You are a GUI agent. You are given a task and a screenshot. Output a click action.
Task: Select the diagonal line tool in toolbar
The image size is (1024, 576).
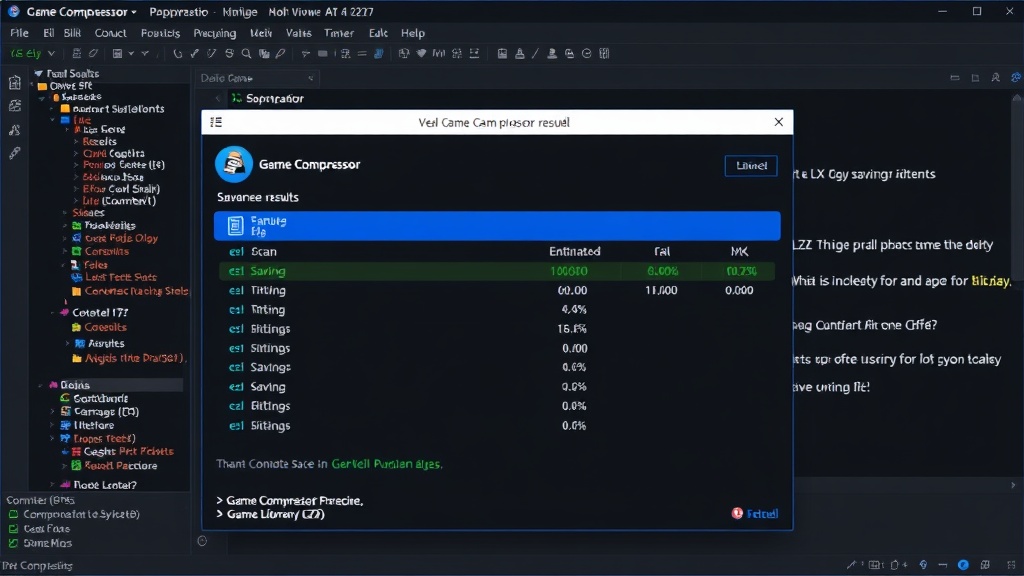coord(536,54)
